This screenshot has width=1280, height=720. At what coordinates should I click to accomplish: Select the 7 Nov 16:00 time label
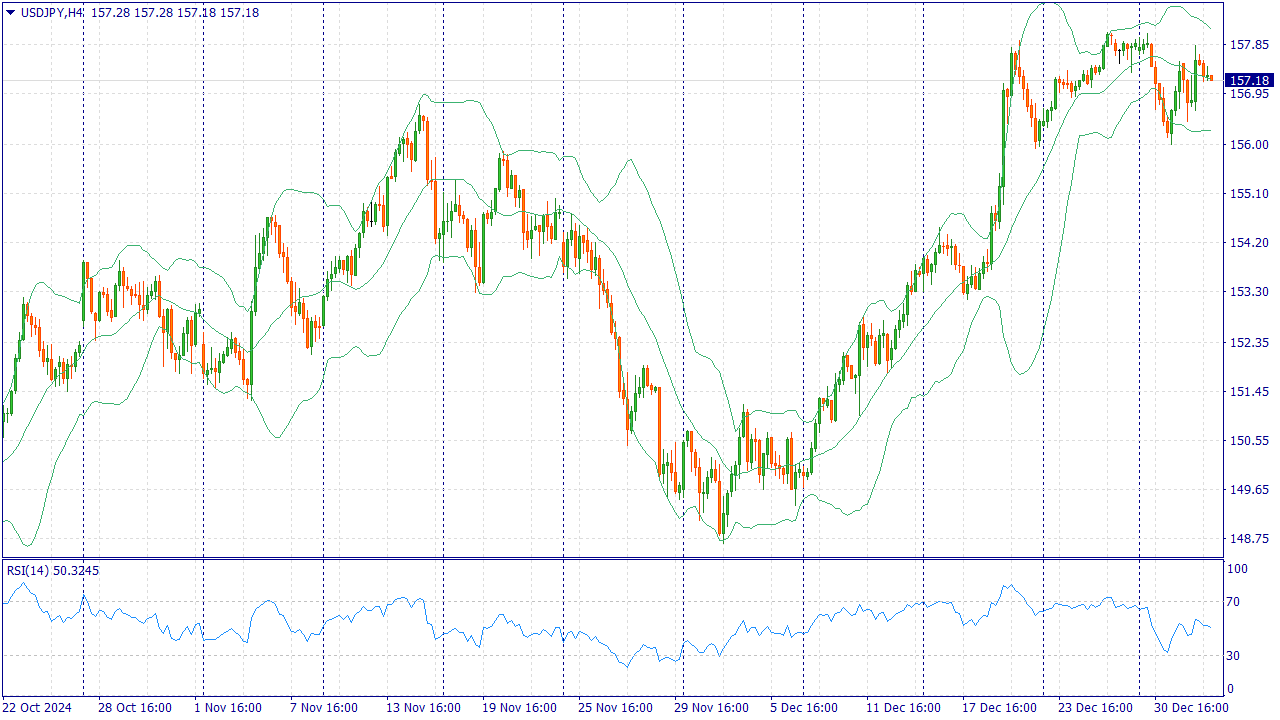pyautogui.click(x=324, y=708)
